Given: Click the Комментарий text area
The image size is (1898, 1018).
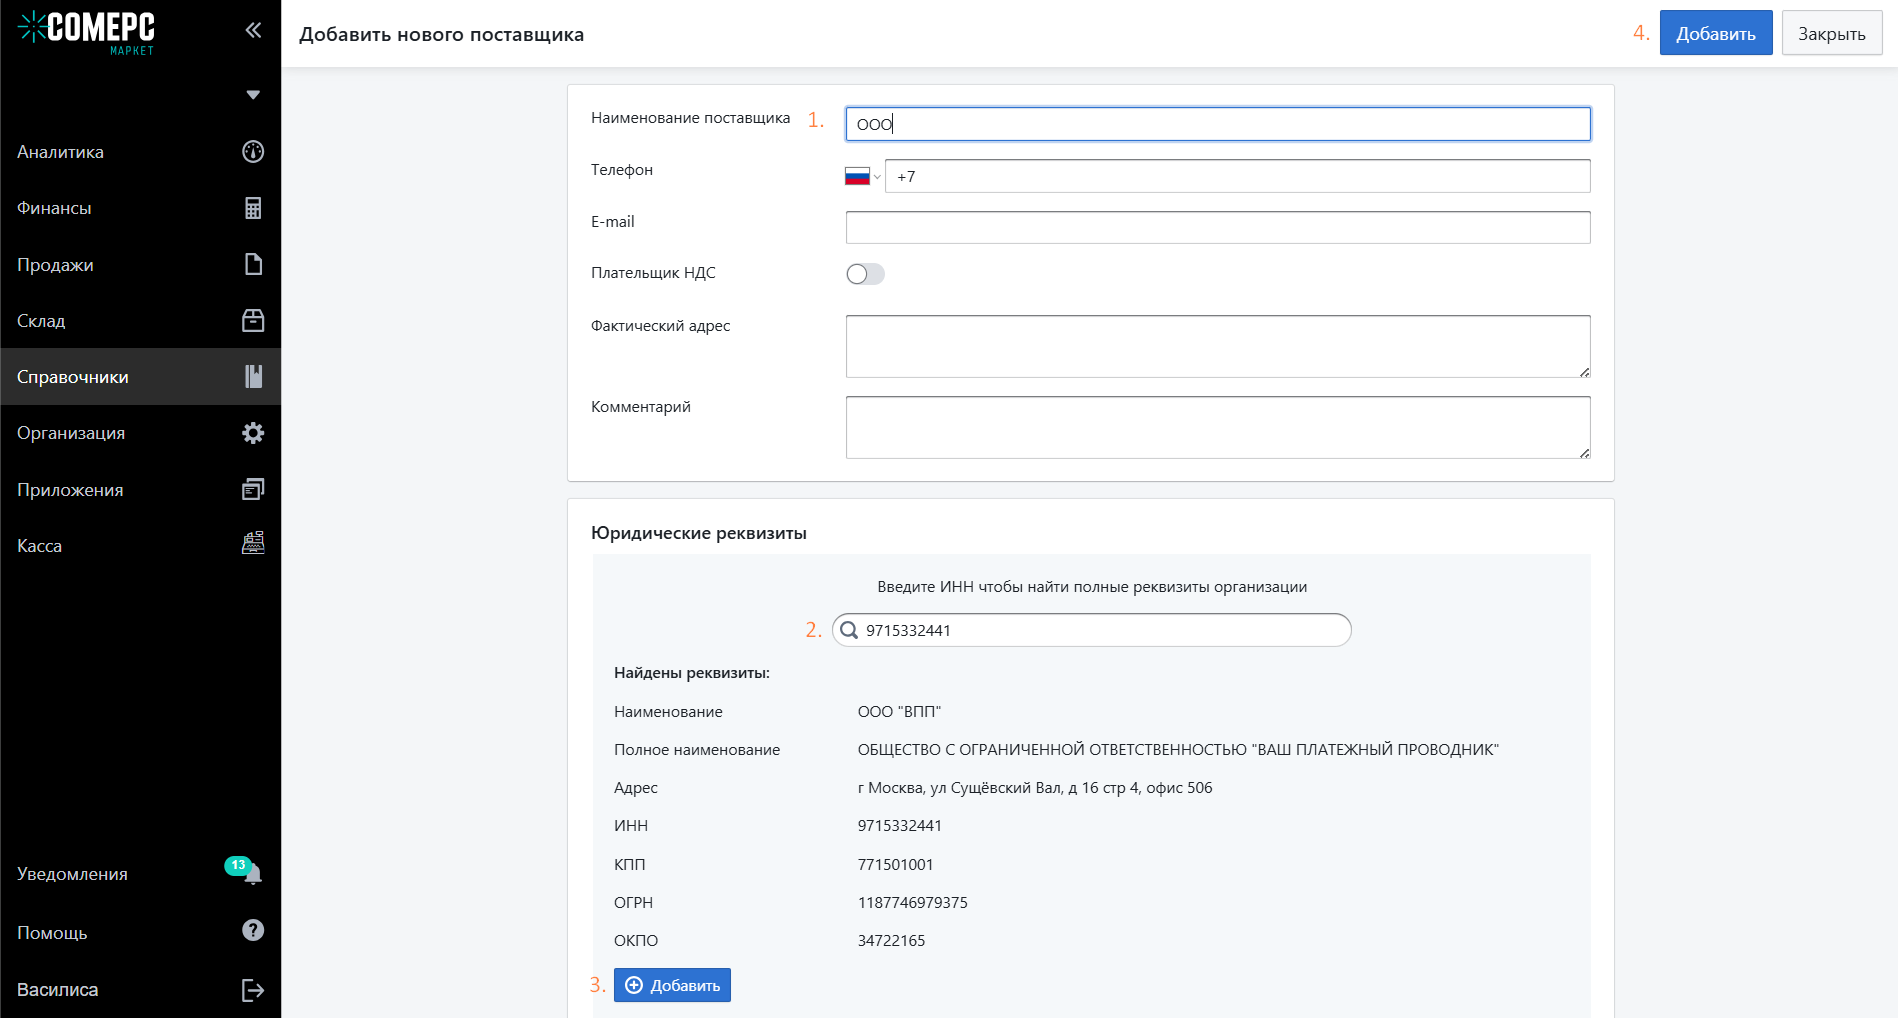Looking at the screenshot, I should coord(1218,428).
